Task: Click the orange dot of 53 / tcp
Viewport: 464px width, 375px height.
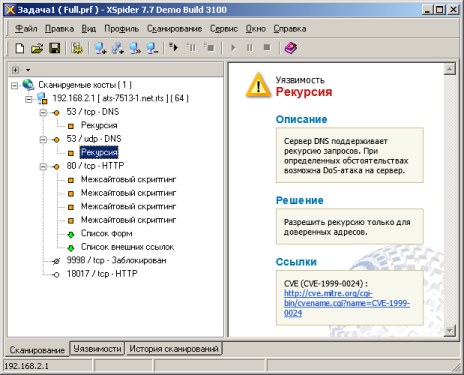Action: coord(56,113)
